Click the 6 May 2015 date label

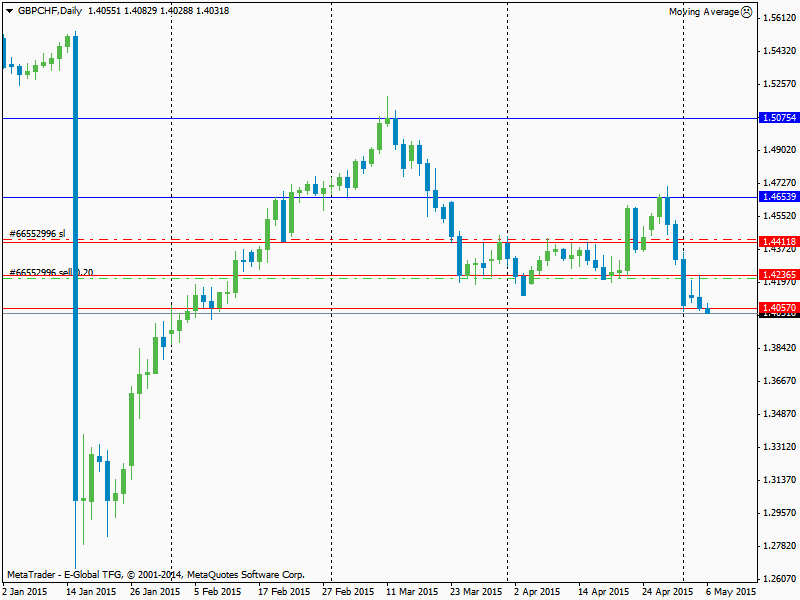731,592
